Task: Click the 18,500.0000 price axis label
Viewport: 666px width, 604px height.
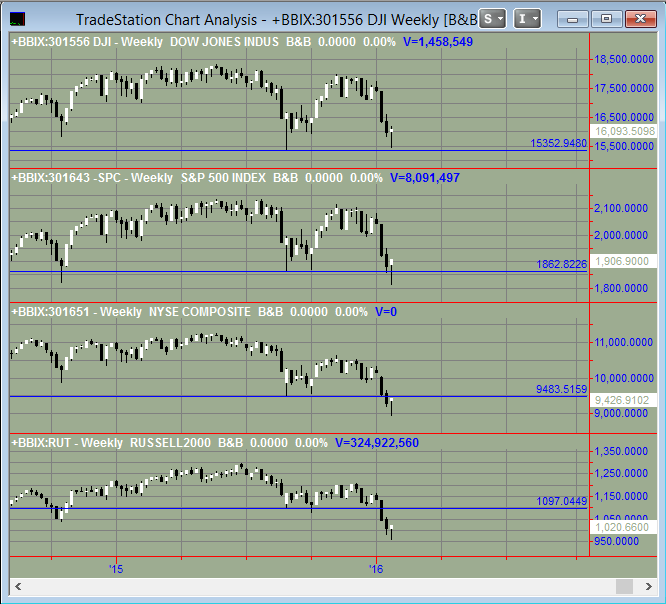Action: (x=624, y=59)
